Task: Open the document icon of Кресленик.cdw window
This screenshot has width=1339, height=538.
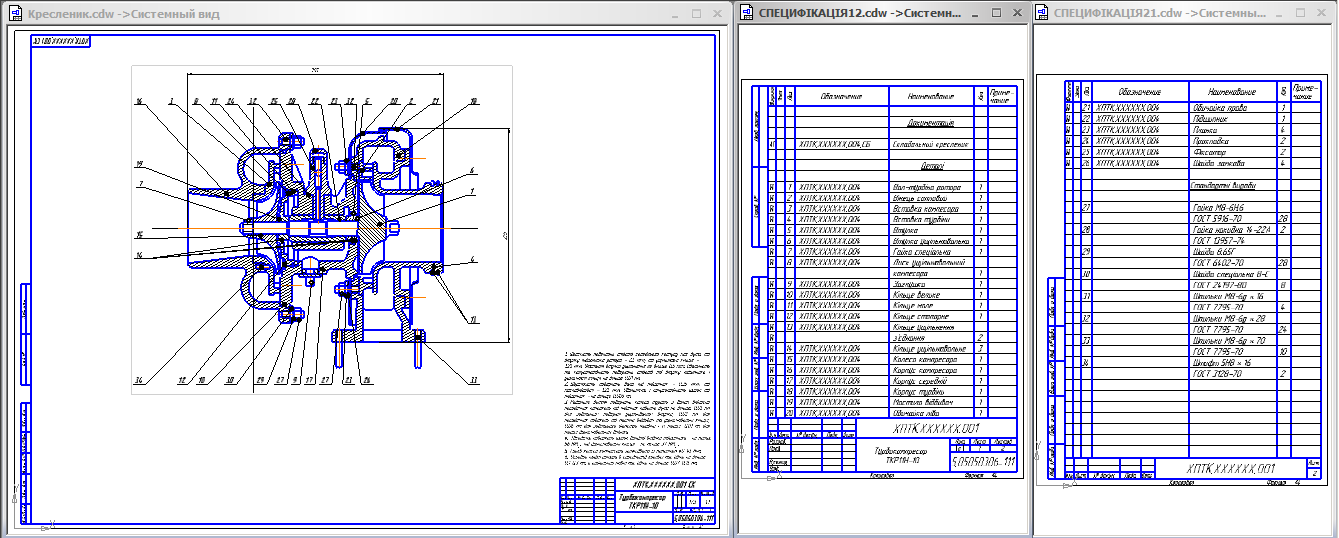Action: click(x=14, y=15)
